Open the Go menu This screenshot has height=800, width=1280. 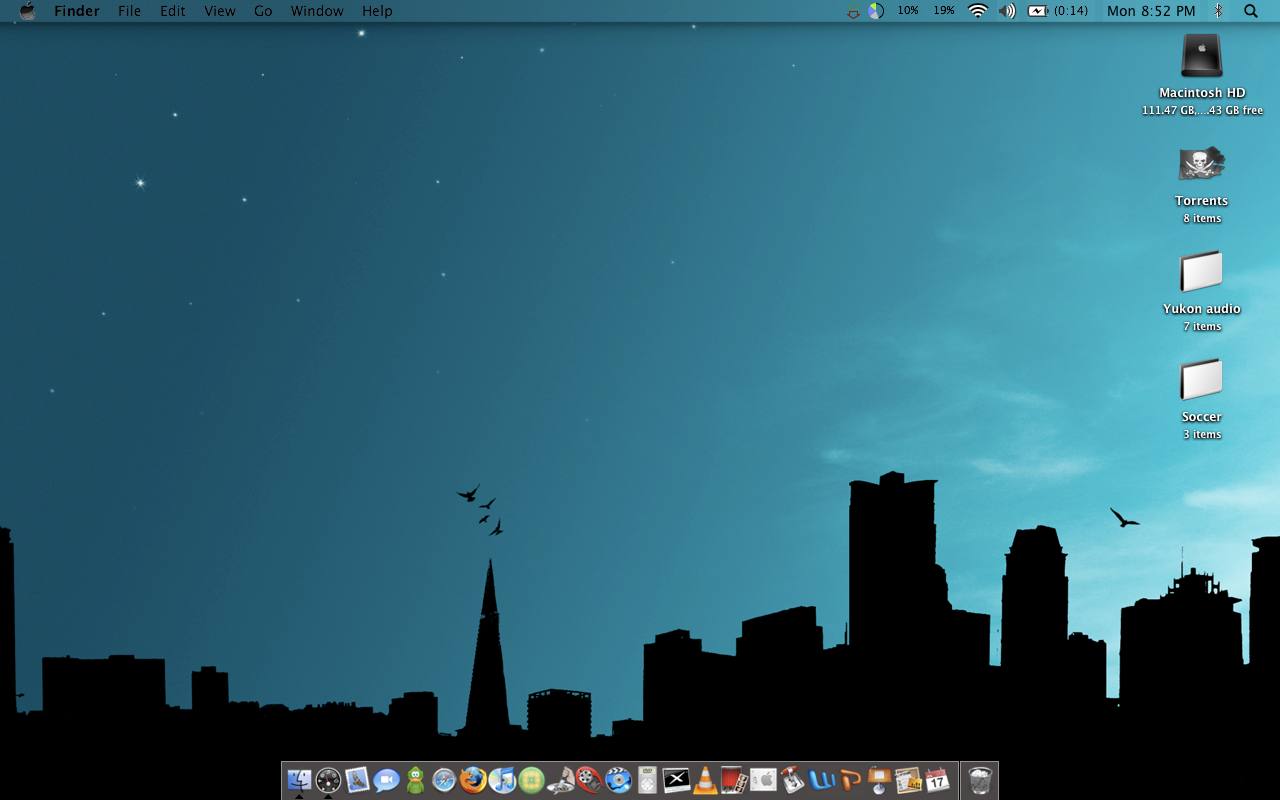263,11
